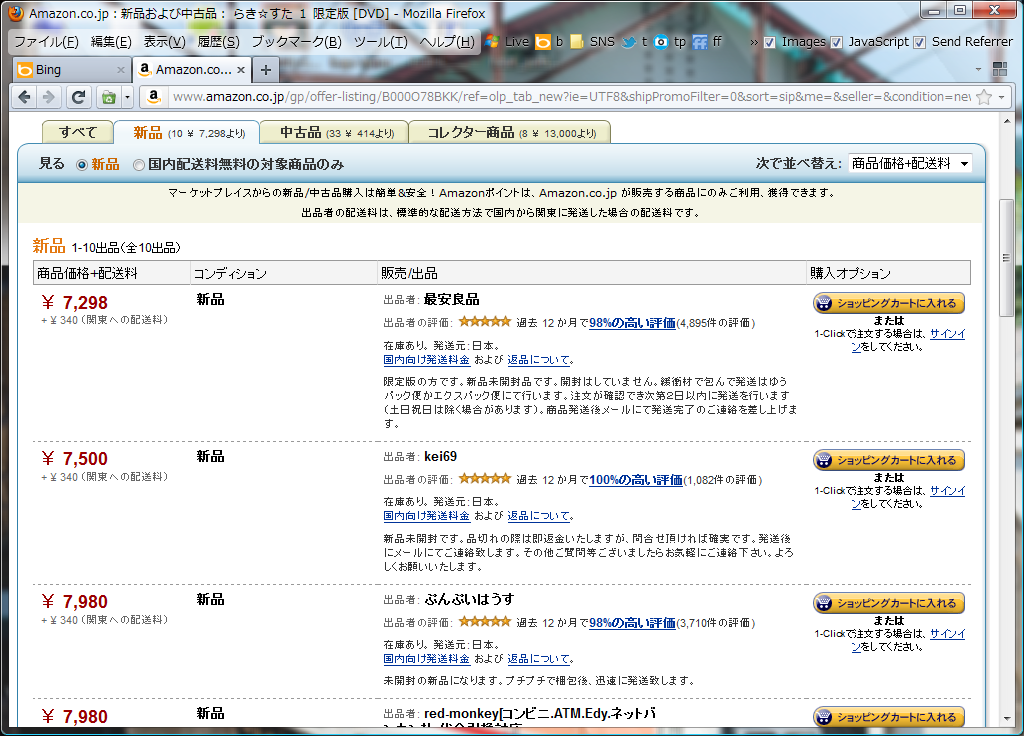Go back with the browser back arrow

[25, 97]
